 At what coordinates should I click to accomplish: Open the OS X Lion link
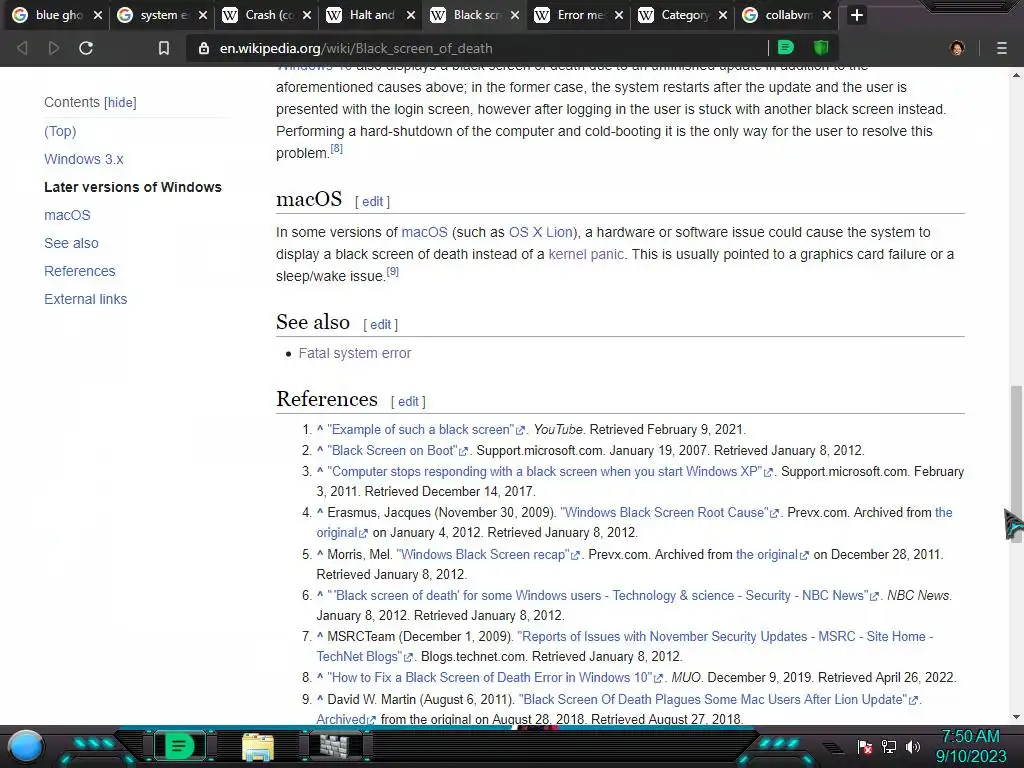(x=541, y=232)
